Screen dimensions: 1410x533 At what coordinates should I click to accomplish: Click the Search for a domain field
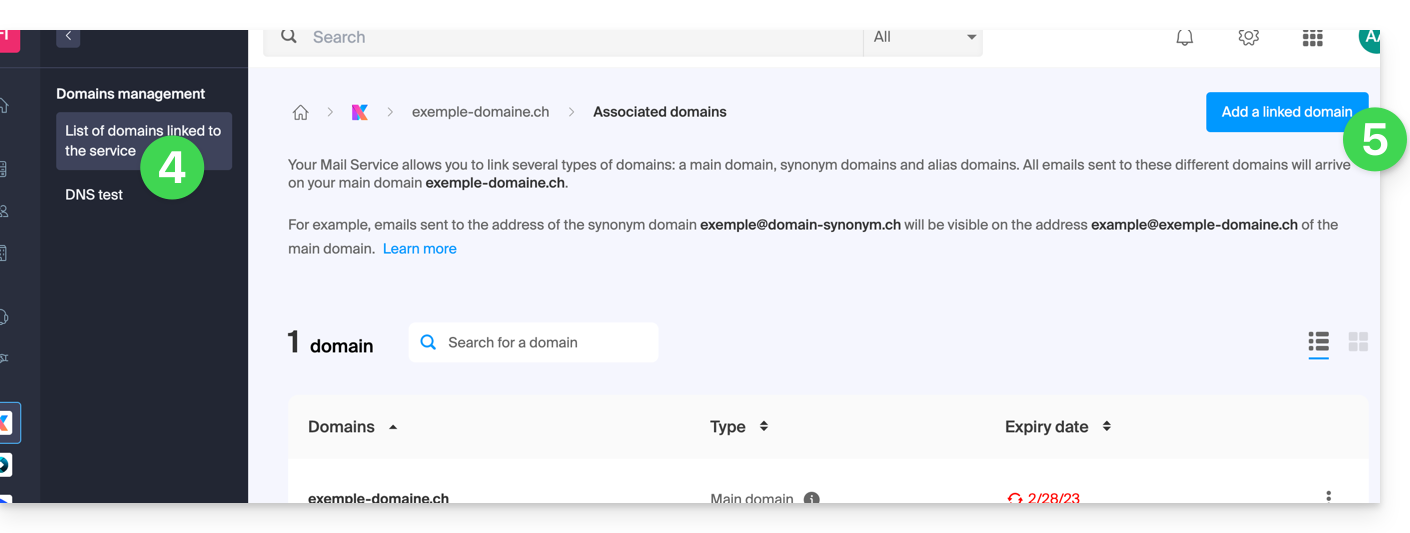point(545,343)
